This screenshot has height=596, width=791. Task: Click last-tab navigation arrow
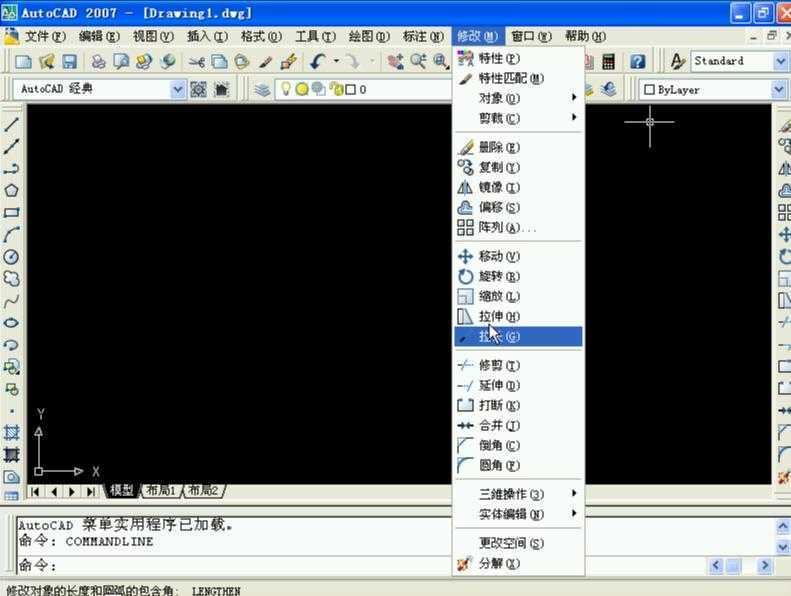(x=91, y=492)
